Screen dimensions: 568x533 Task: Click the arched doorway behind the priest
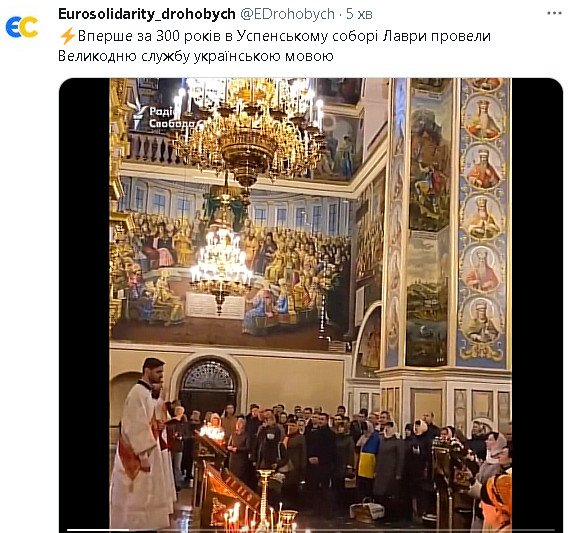208,384
